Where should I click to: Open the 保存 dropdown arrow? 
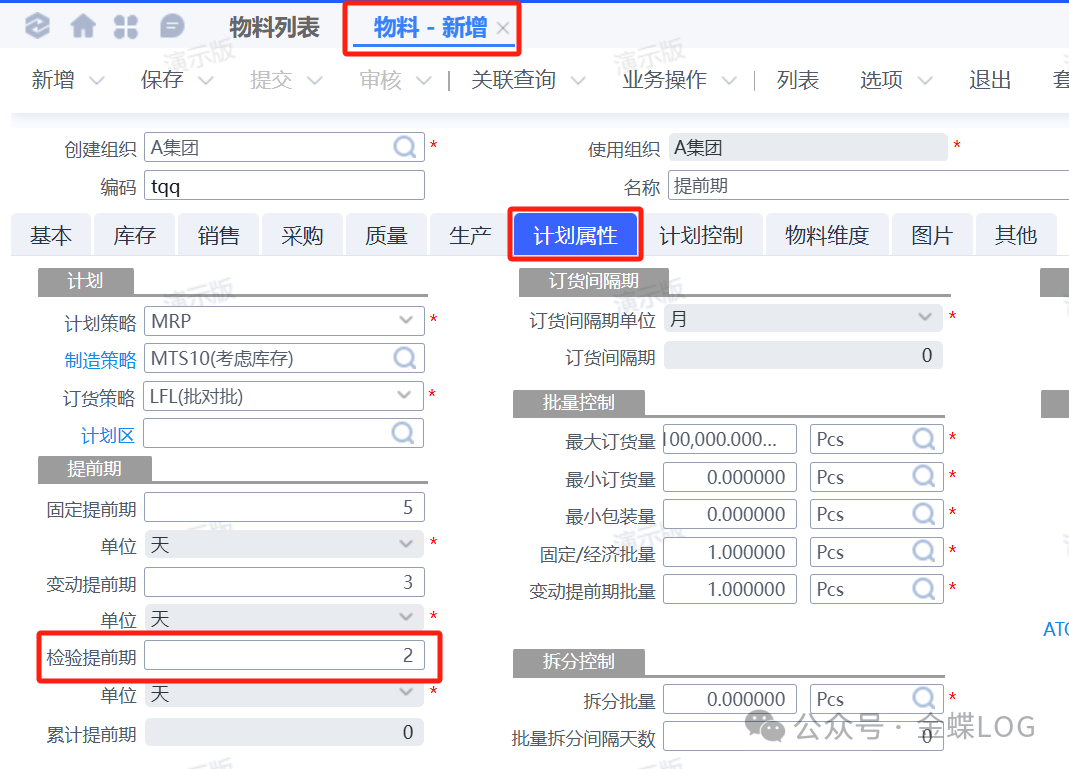click(205, 81)
